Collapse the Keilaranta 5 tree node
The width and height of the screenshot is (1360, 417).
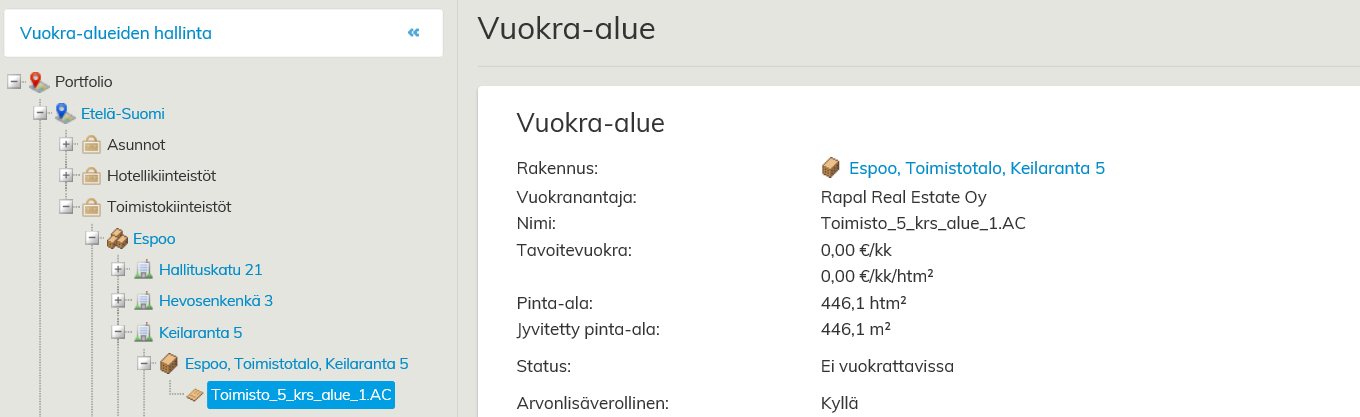[119, 332]
